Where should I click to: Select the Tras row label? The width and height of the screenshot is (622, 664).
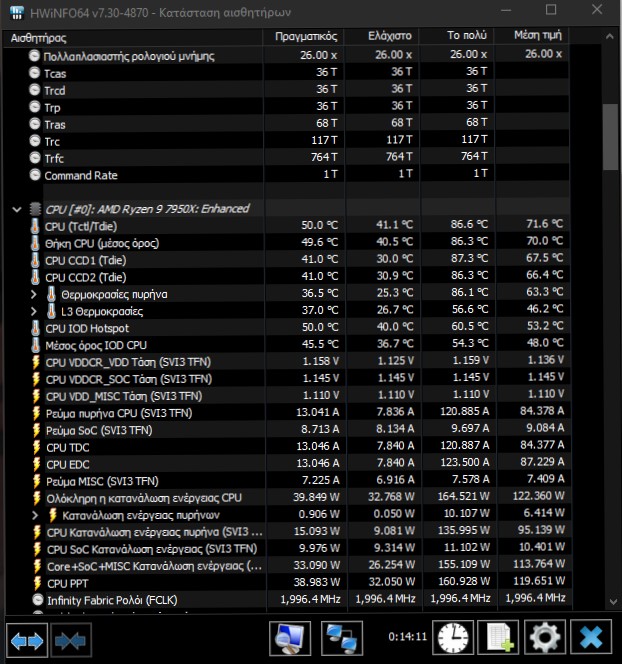(55, 125)
